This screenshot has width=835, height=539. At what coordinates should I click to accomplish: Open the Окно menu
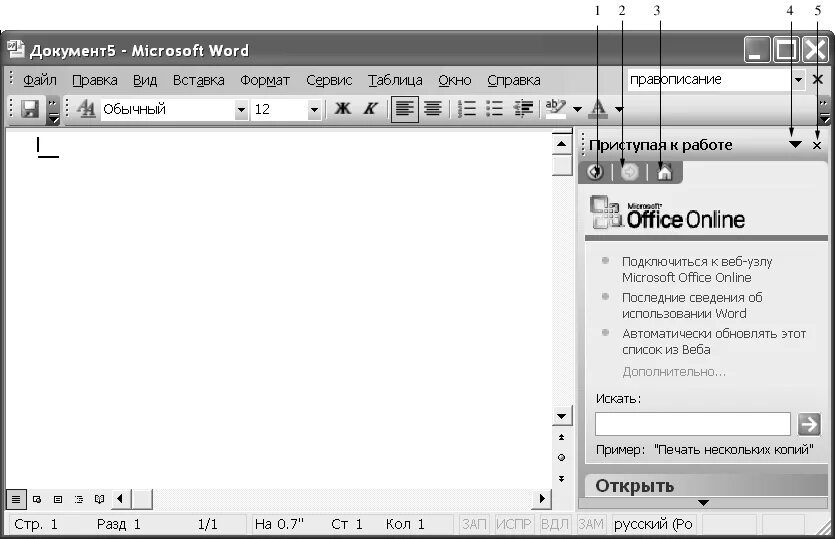click(x=455, y=80)
